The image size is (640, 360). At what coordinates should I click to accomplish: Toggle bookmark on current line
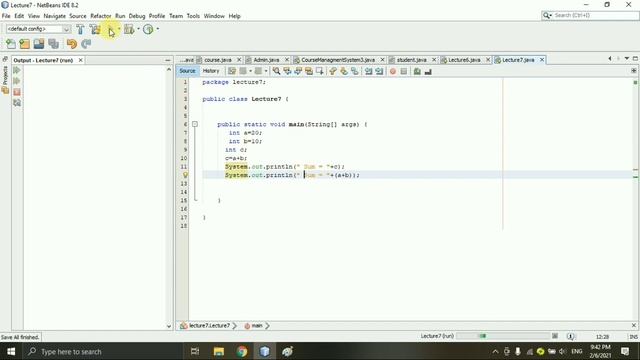(x=355, y=71)
